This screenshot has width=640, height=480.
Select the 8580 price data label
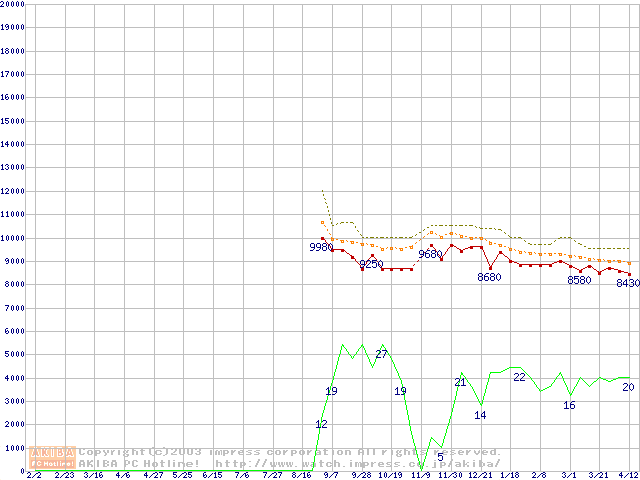pyautogui.click(x=579, y=280)
